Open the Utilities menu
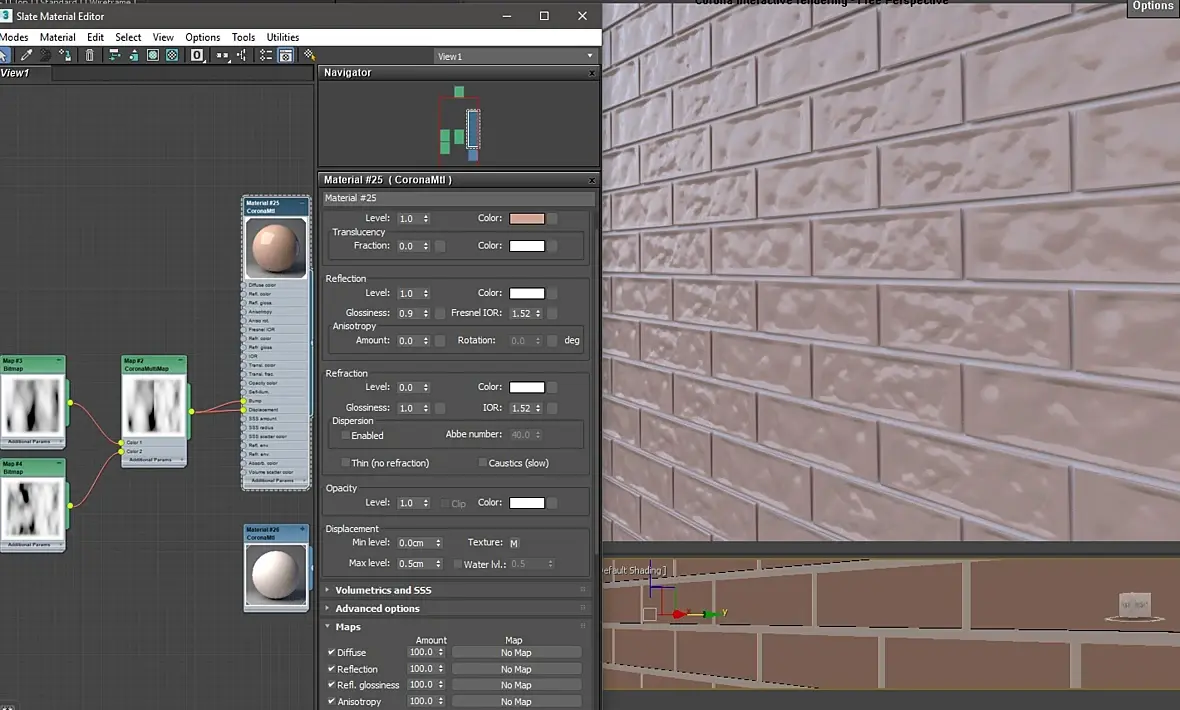Image resolution: width=1180 pixels, height=710 pixels. click(x=282, y=37)
